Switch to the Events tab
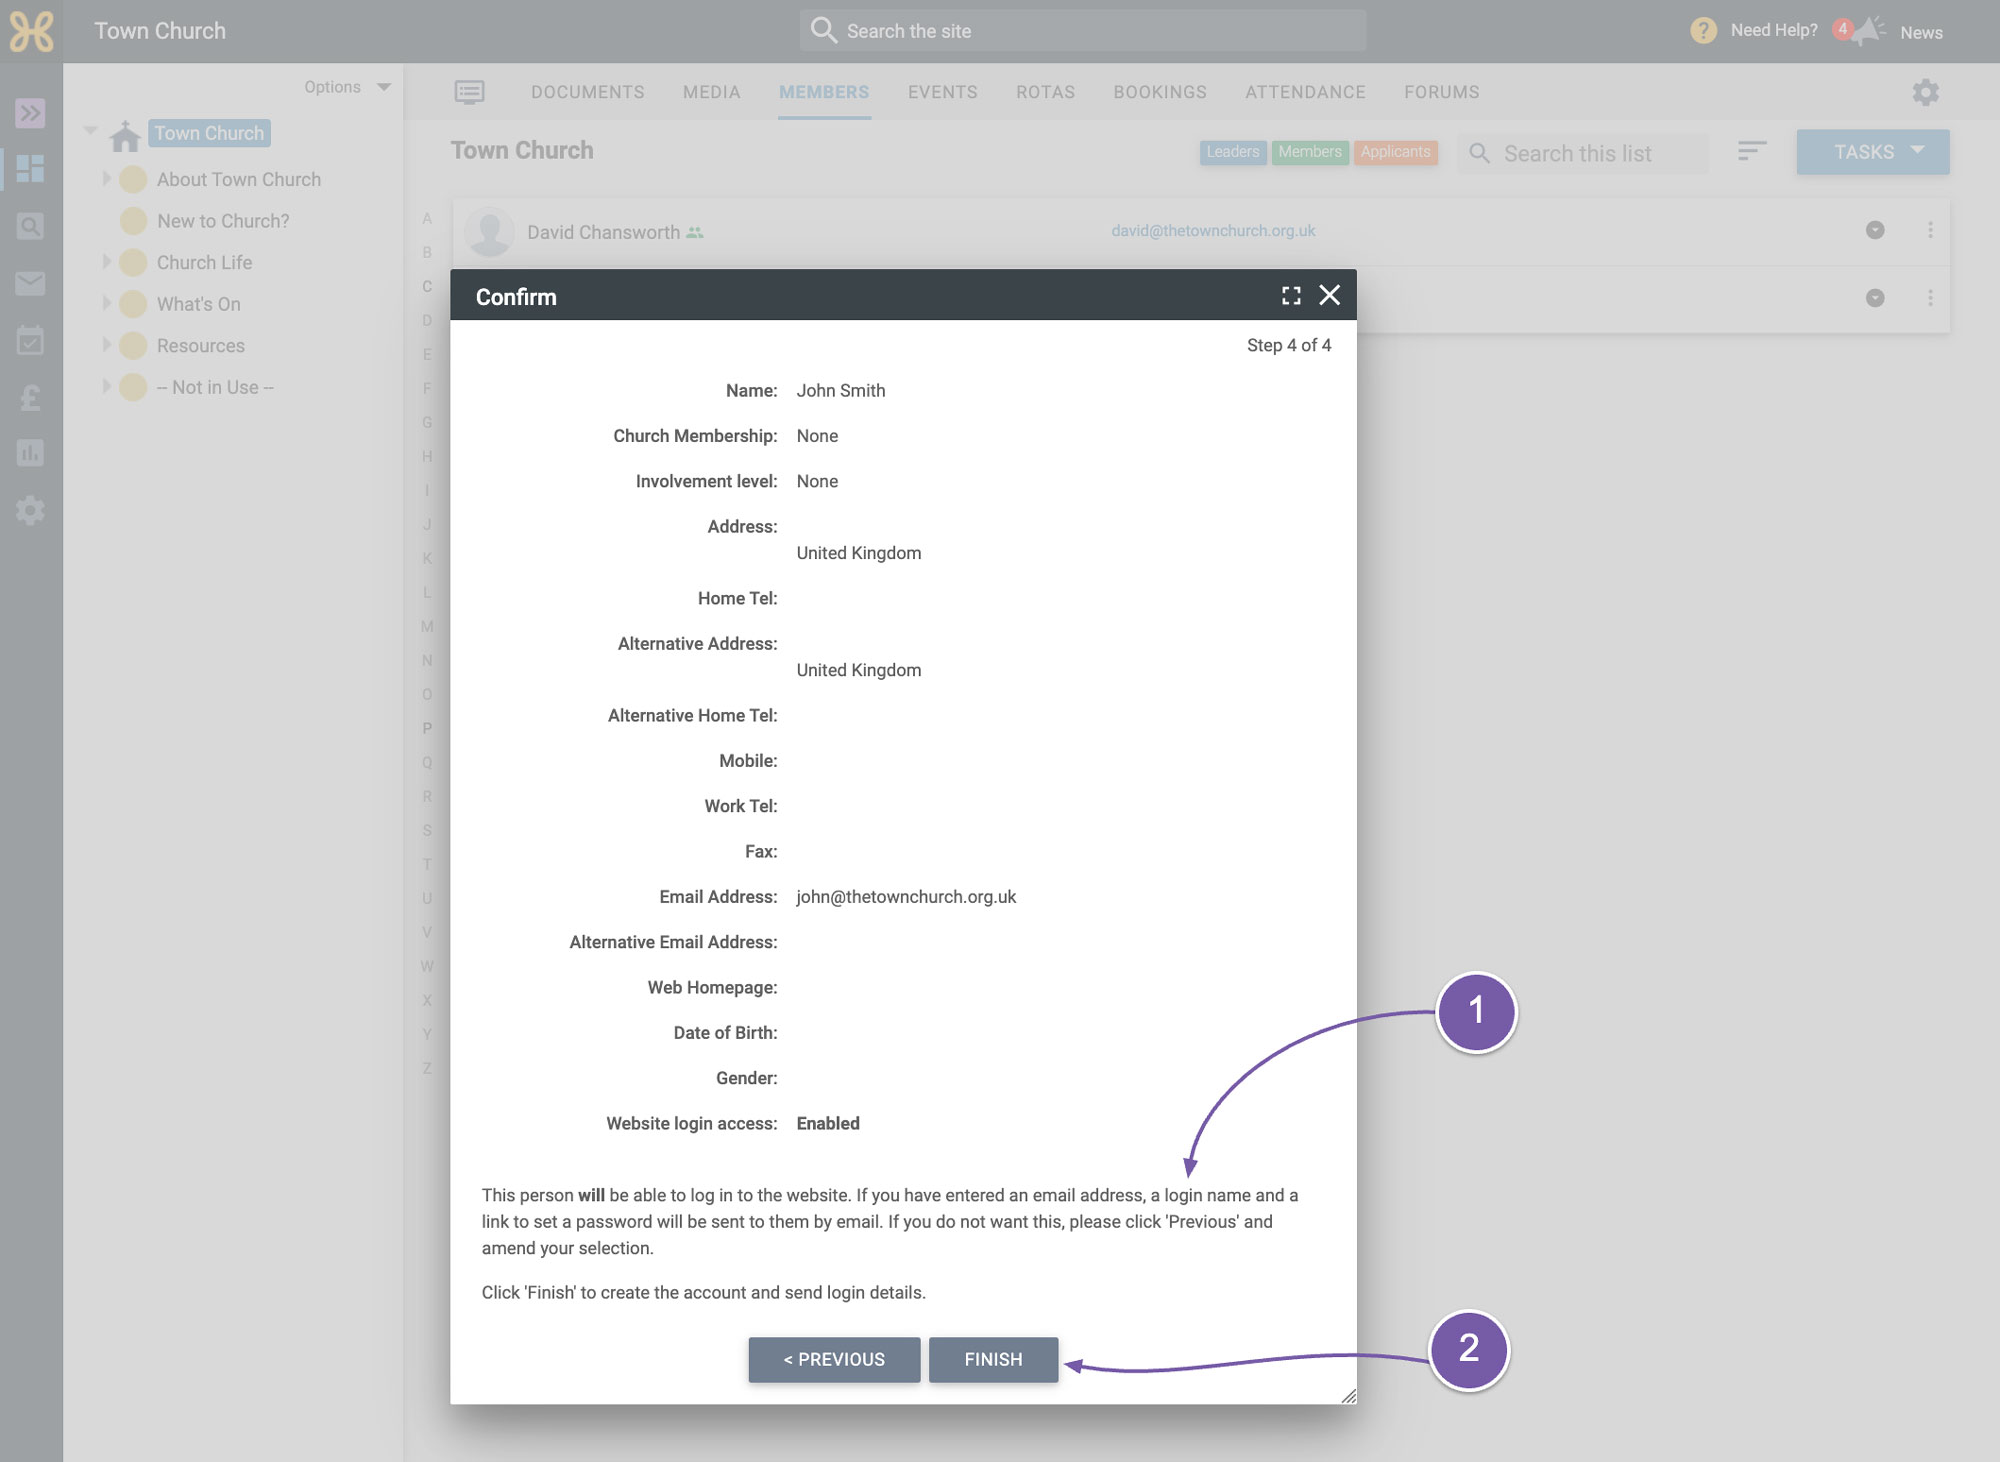 click(x=943, y=92)
